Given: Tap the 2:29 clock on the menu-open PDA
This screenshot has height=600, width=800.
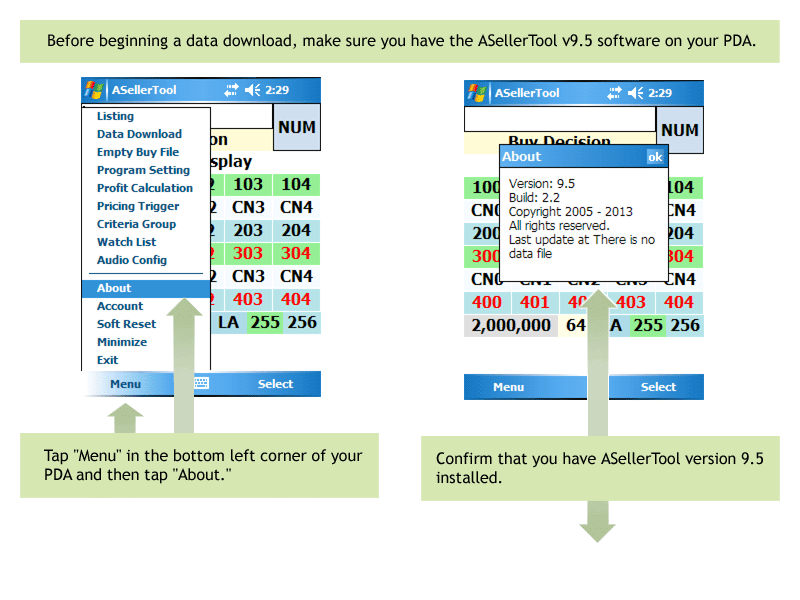Looking at the screenshot, I should tap(277, 90).
